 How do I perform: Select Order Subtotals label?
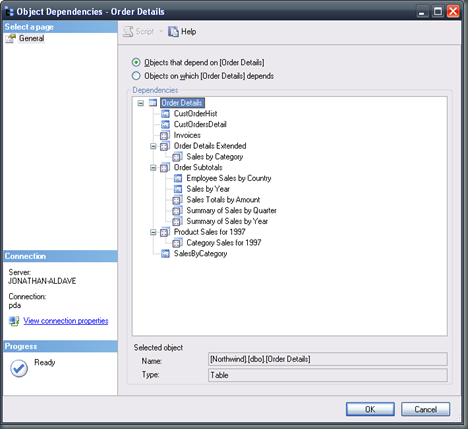[198, 167]
